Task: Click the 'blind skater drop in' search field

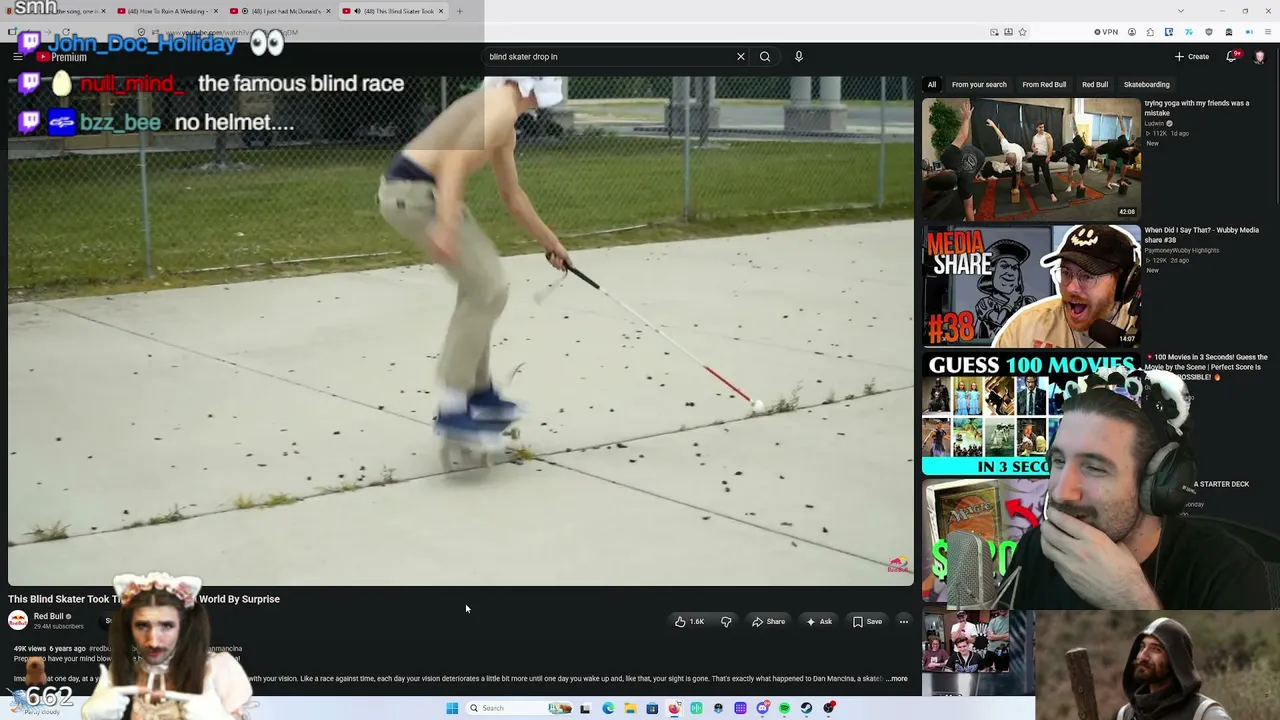Action: click(x=610, y=57)
